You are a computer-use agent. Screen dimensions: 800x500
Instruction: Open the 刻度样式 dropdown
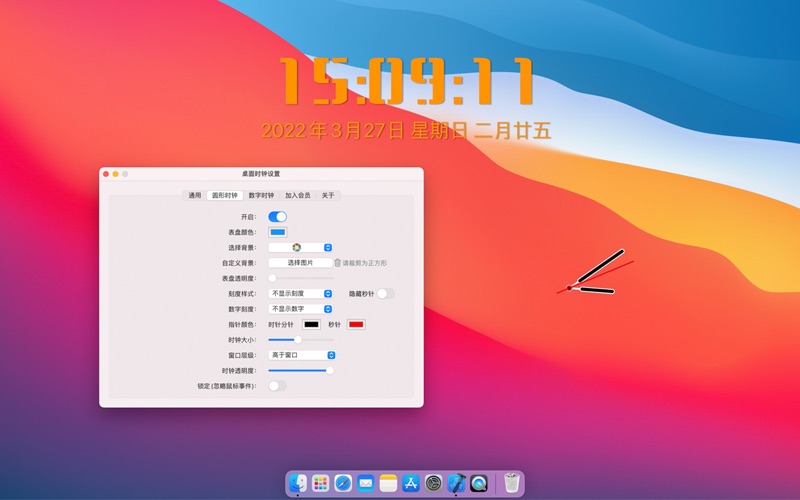tap(301, 293)
